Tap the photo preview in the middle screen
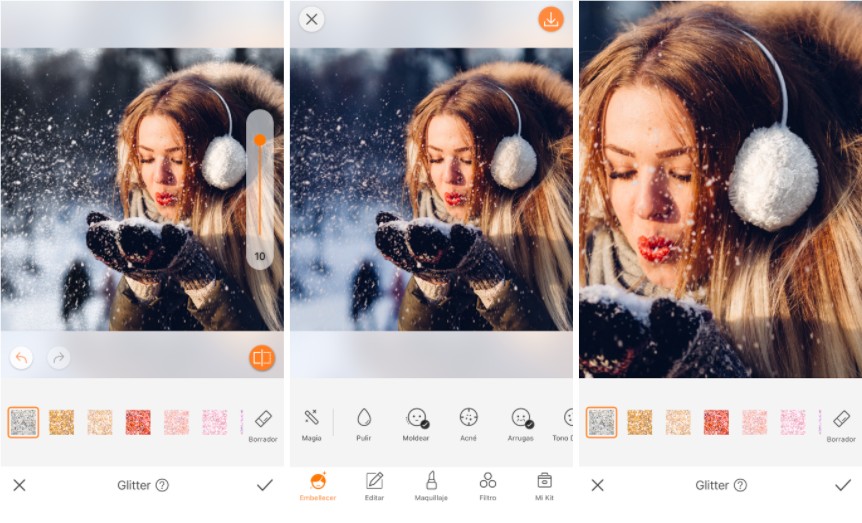This screenshot has width=862, height=523. coord(432,189)
